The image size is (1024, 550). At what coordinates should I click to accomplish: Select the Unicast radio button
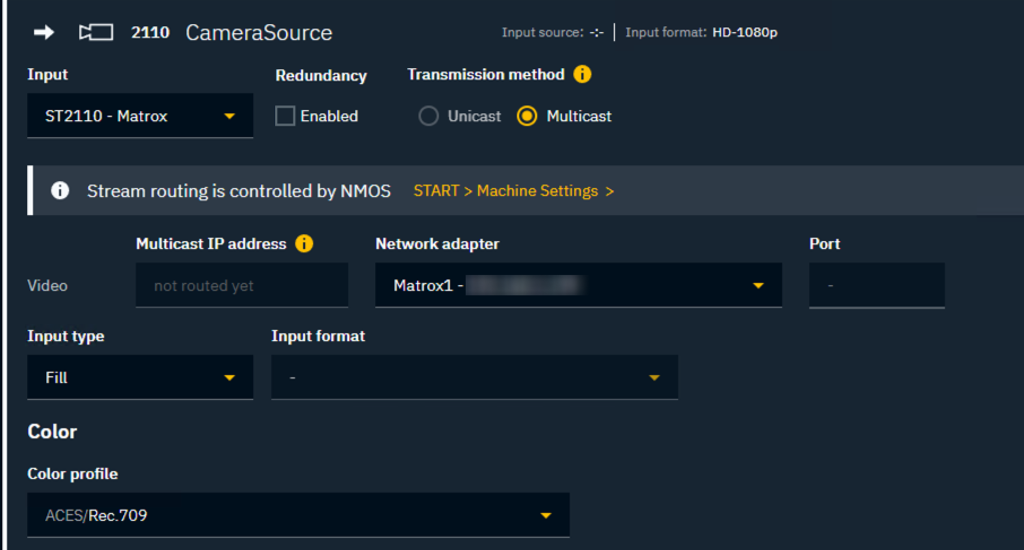[x=429, y=116]
